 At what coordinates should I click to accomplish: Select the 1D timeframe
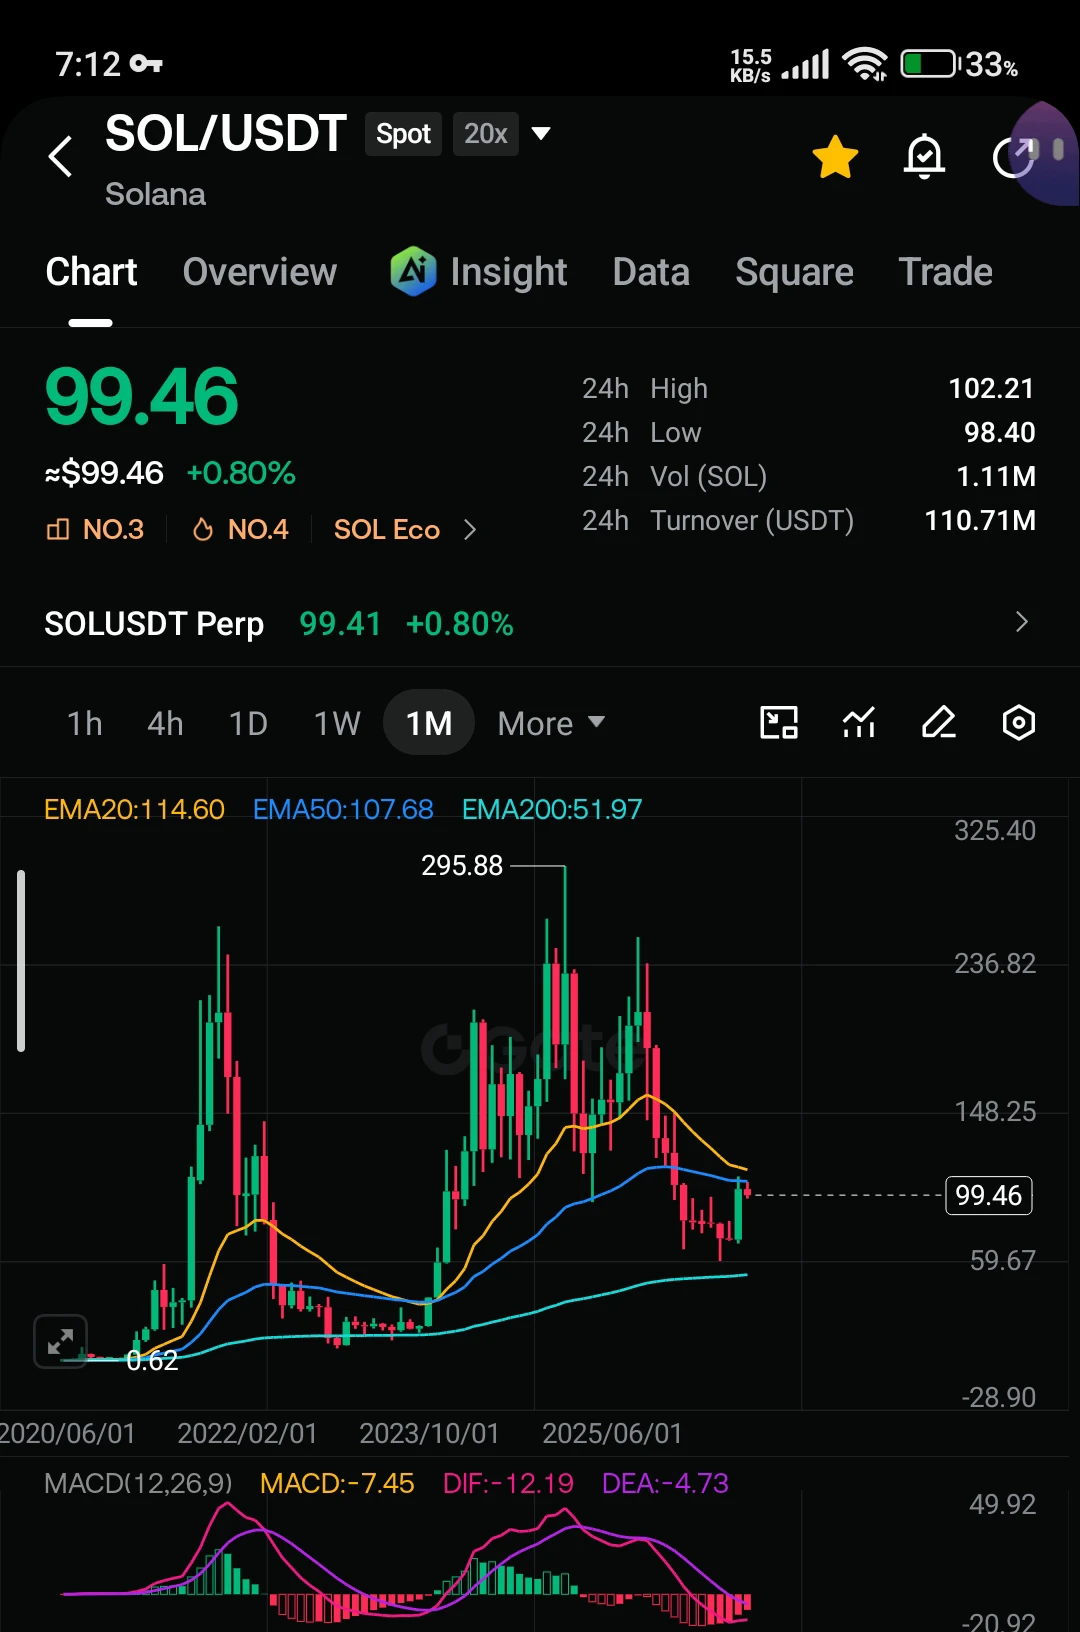248,723
